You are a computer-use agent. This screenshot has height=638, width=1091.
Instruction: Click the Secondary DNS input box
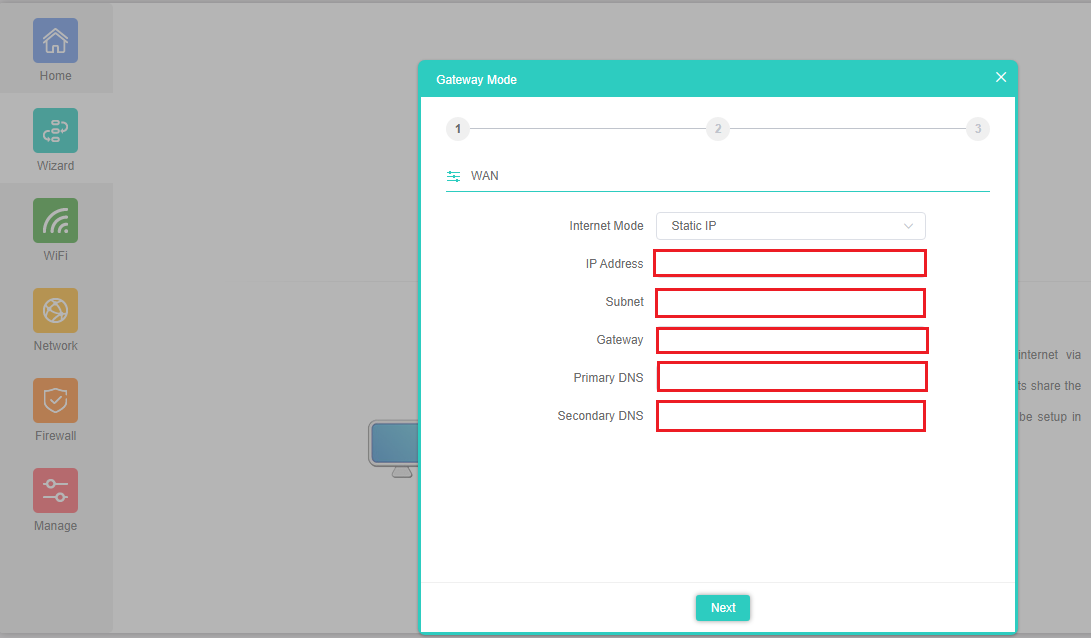790,416
